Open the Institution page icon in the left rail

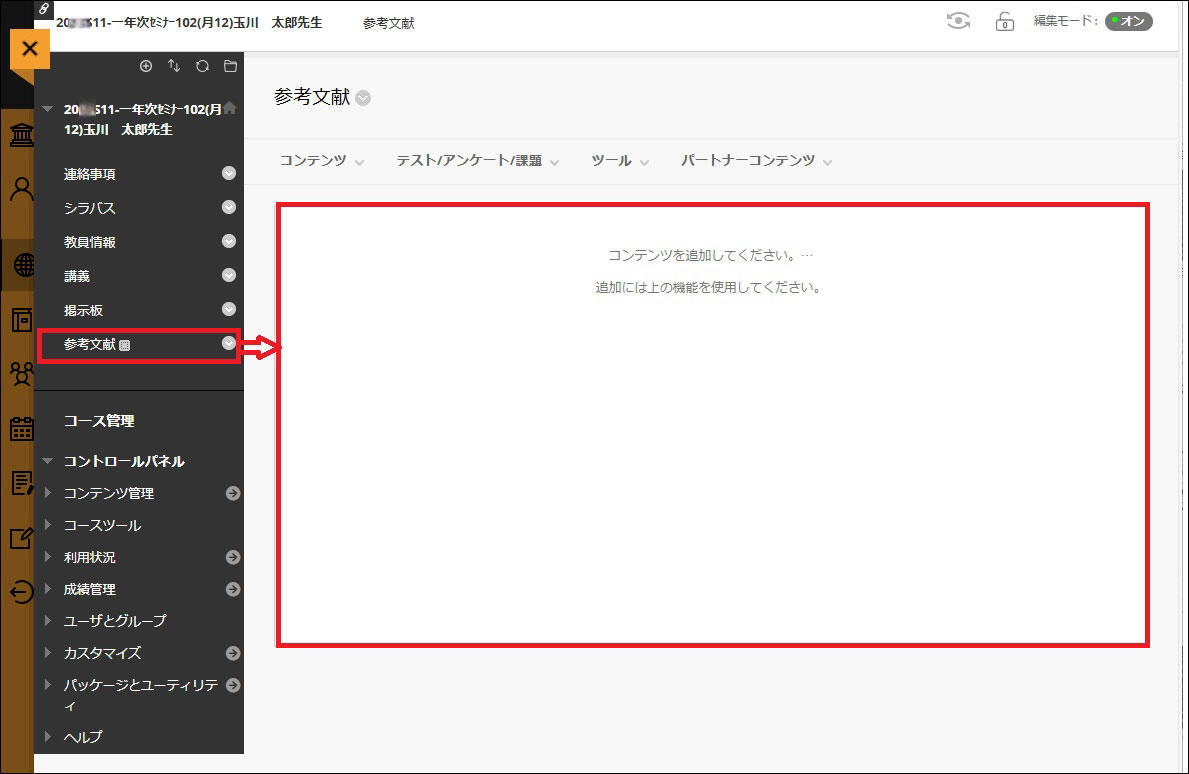tap(21, 135)
